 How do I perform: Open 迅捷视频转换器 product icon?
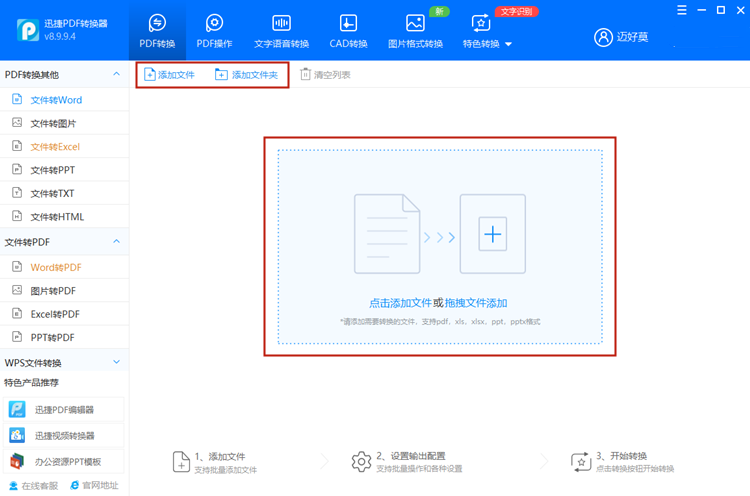[17, 435]
